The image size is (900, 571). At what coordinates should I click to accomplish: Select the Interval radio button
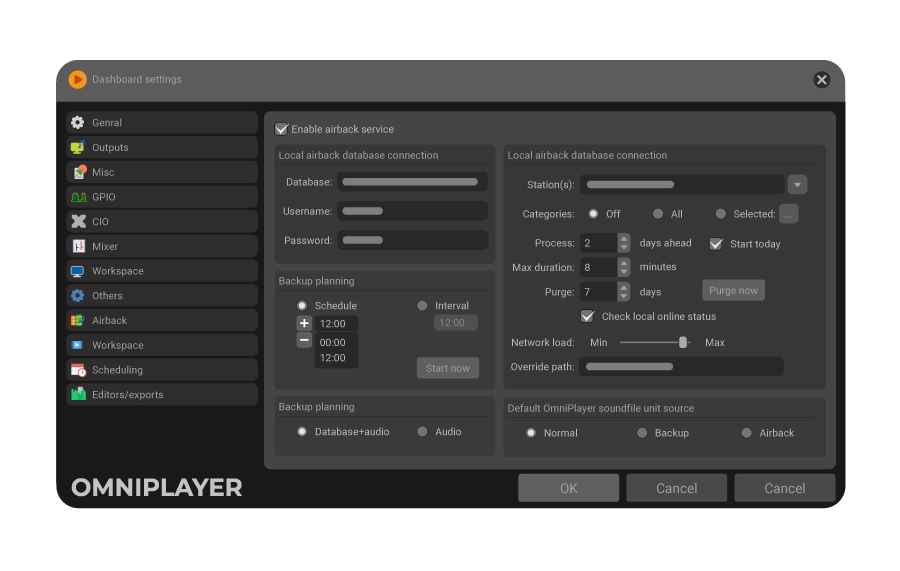[422, 305]
